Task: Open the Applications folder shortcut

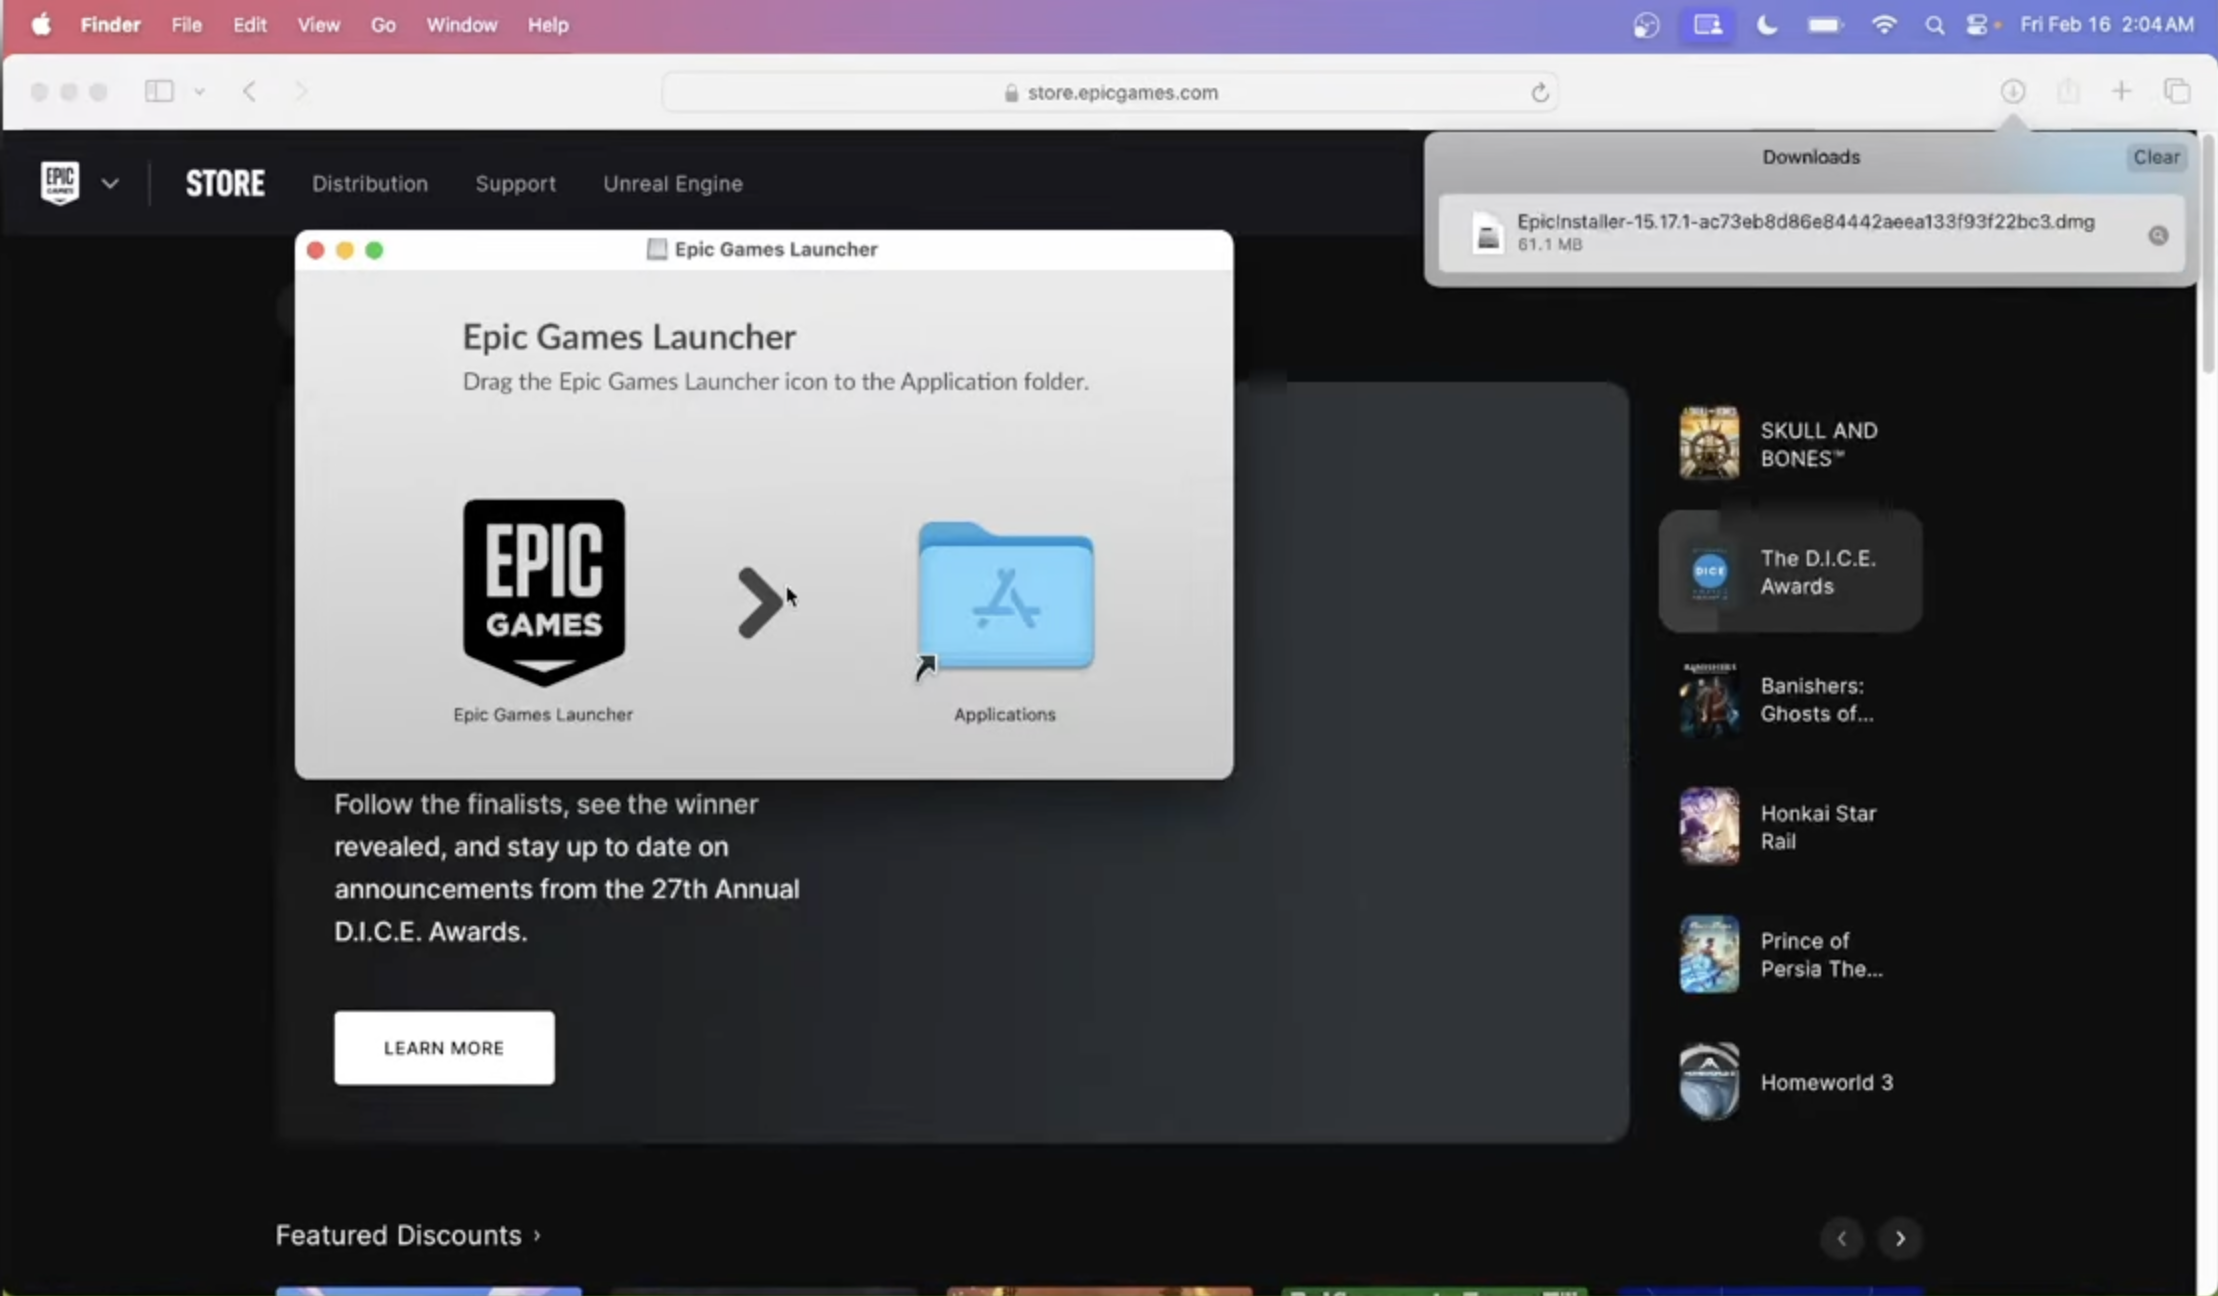Action: point(1005,598)
